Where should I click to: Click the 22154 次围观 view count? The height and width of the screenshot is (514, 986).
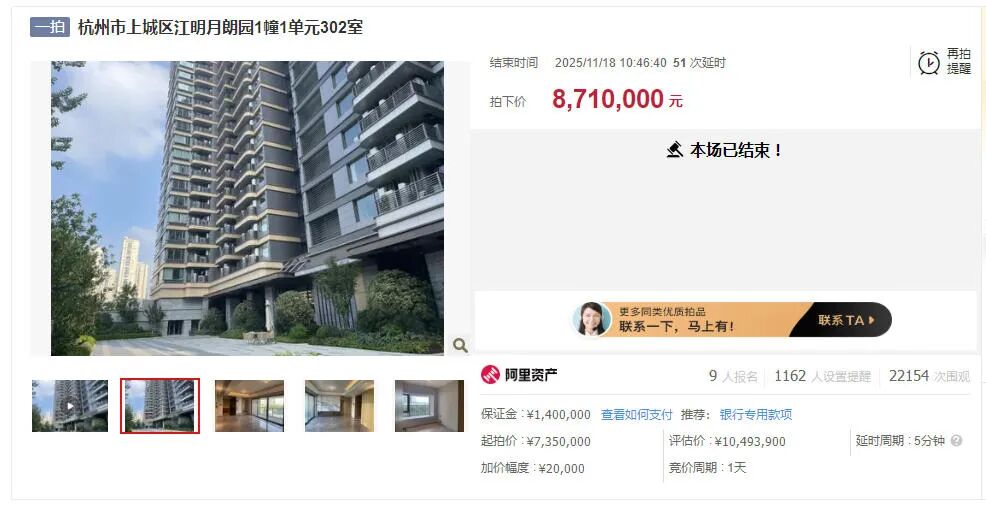click(x=929, y=376)
